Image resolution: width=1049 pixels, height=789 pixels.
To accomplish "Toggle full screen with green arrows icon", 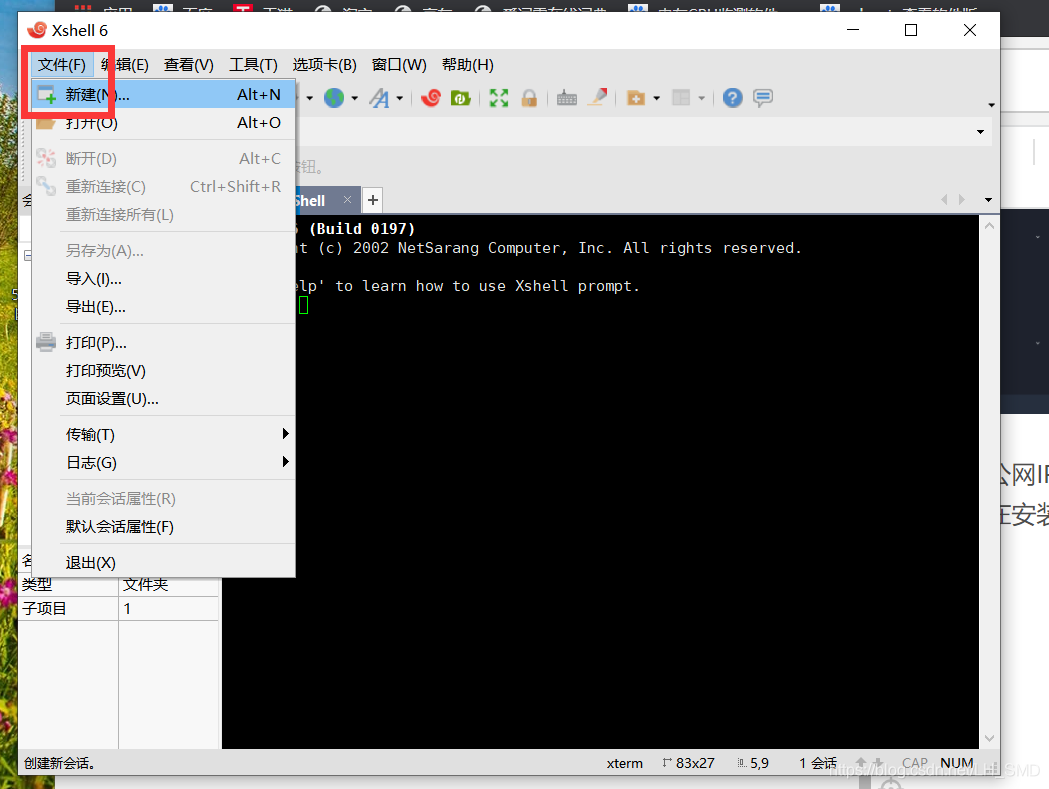I will pyautogui.click(x=498, y=98).
